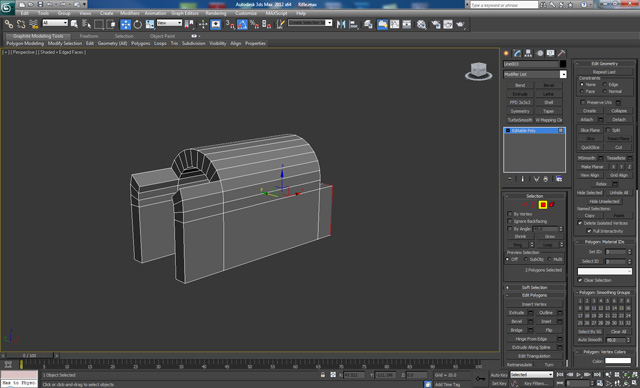
Task: Open the Utilities hammer panel icon
Action: [x=562, y=53]
